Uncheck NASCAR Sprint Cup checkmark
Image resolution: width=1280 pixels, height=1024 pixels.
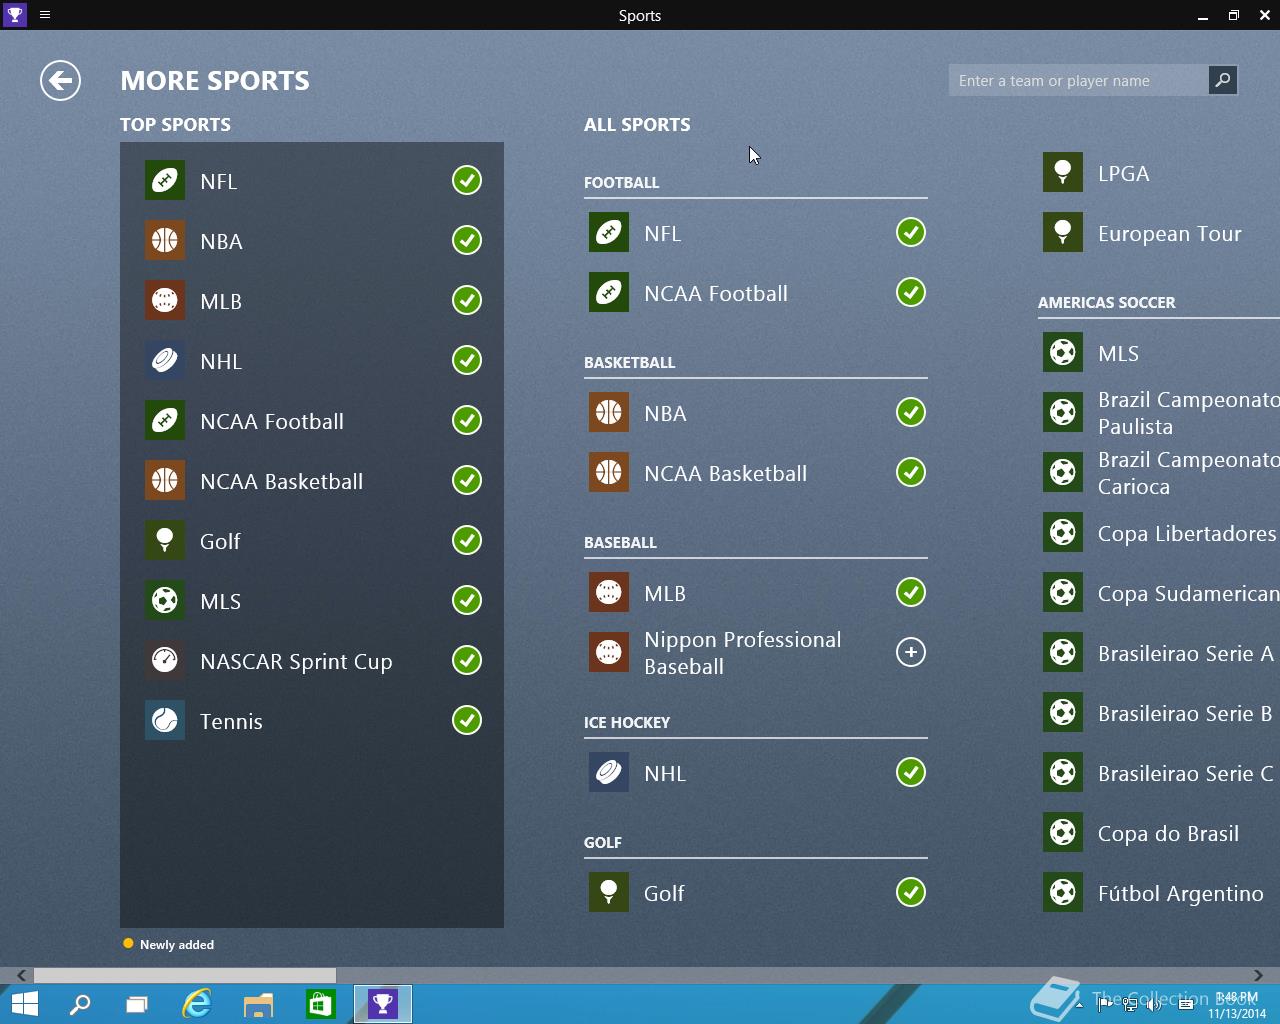pos(467,660)
